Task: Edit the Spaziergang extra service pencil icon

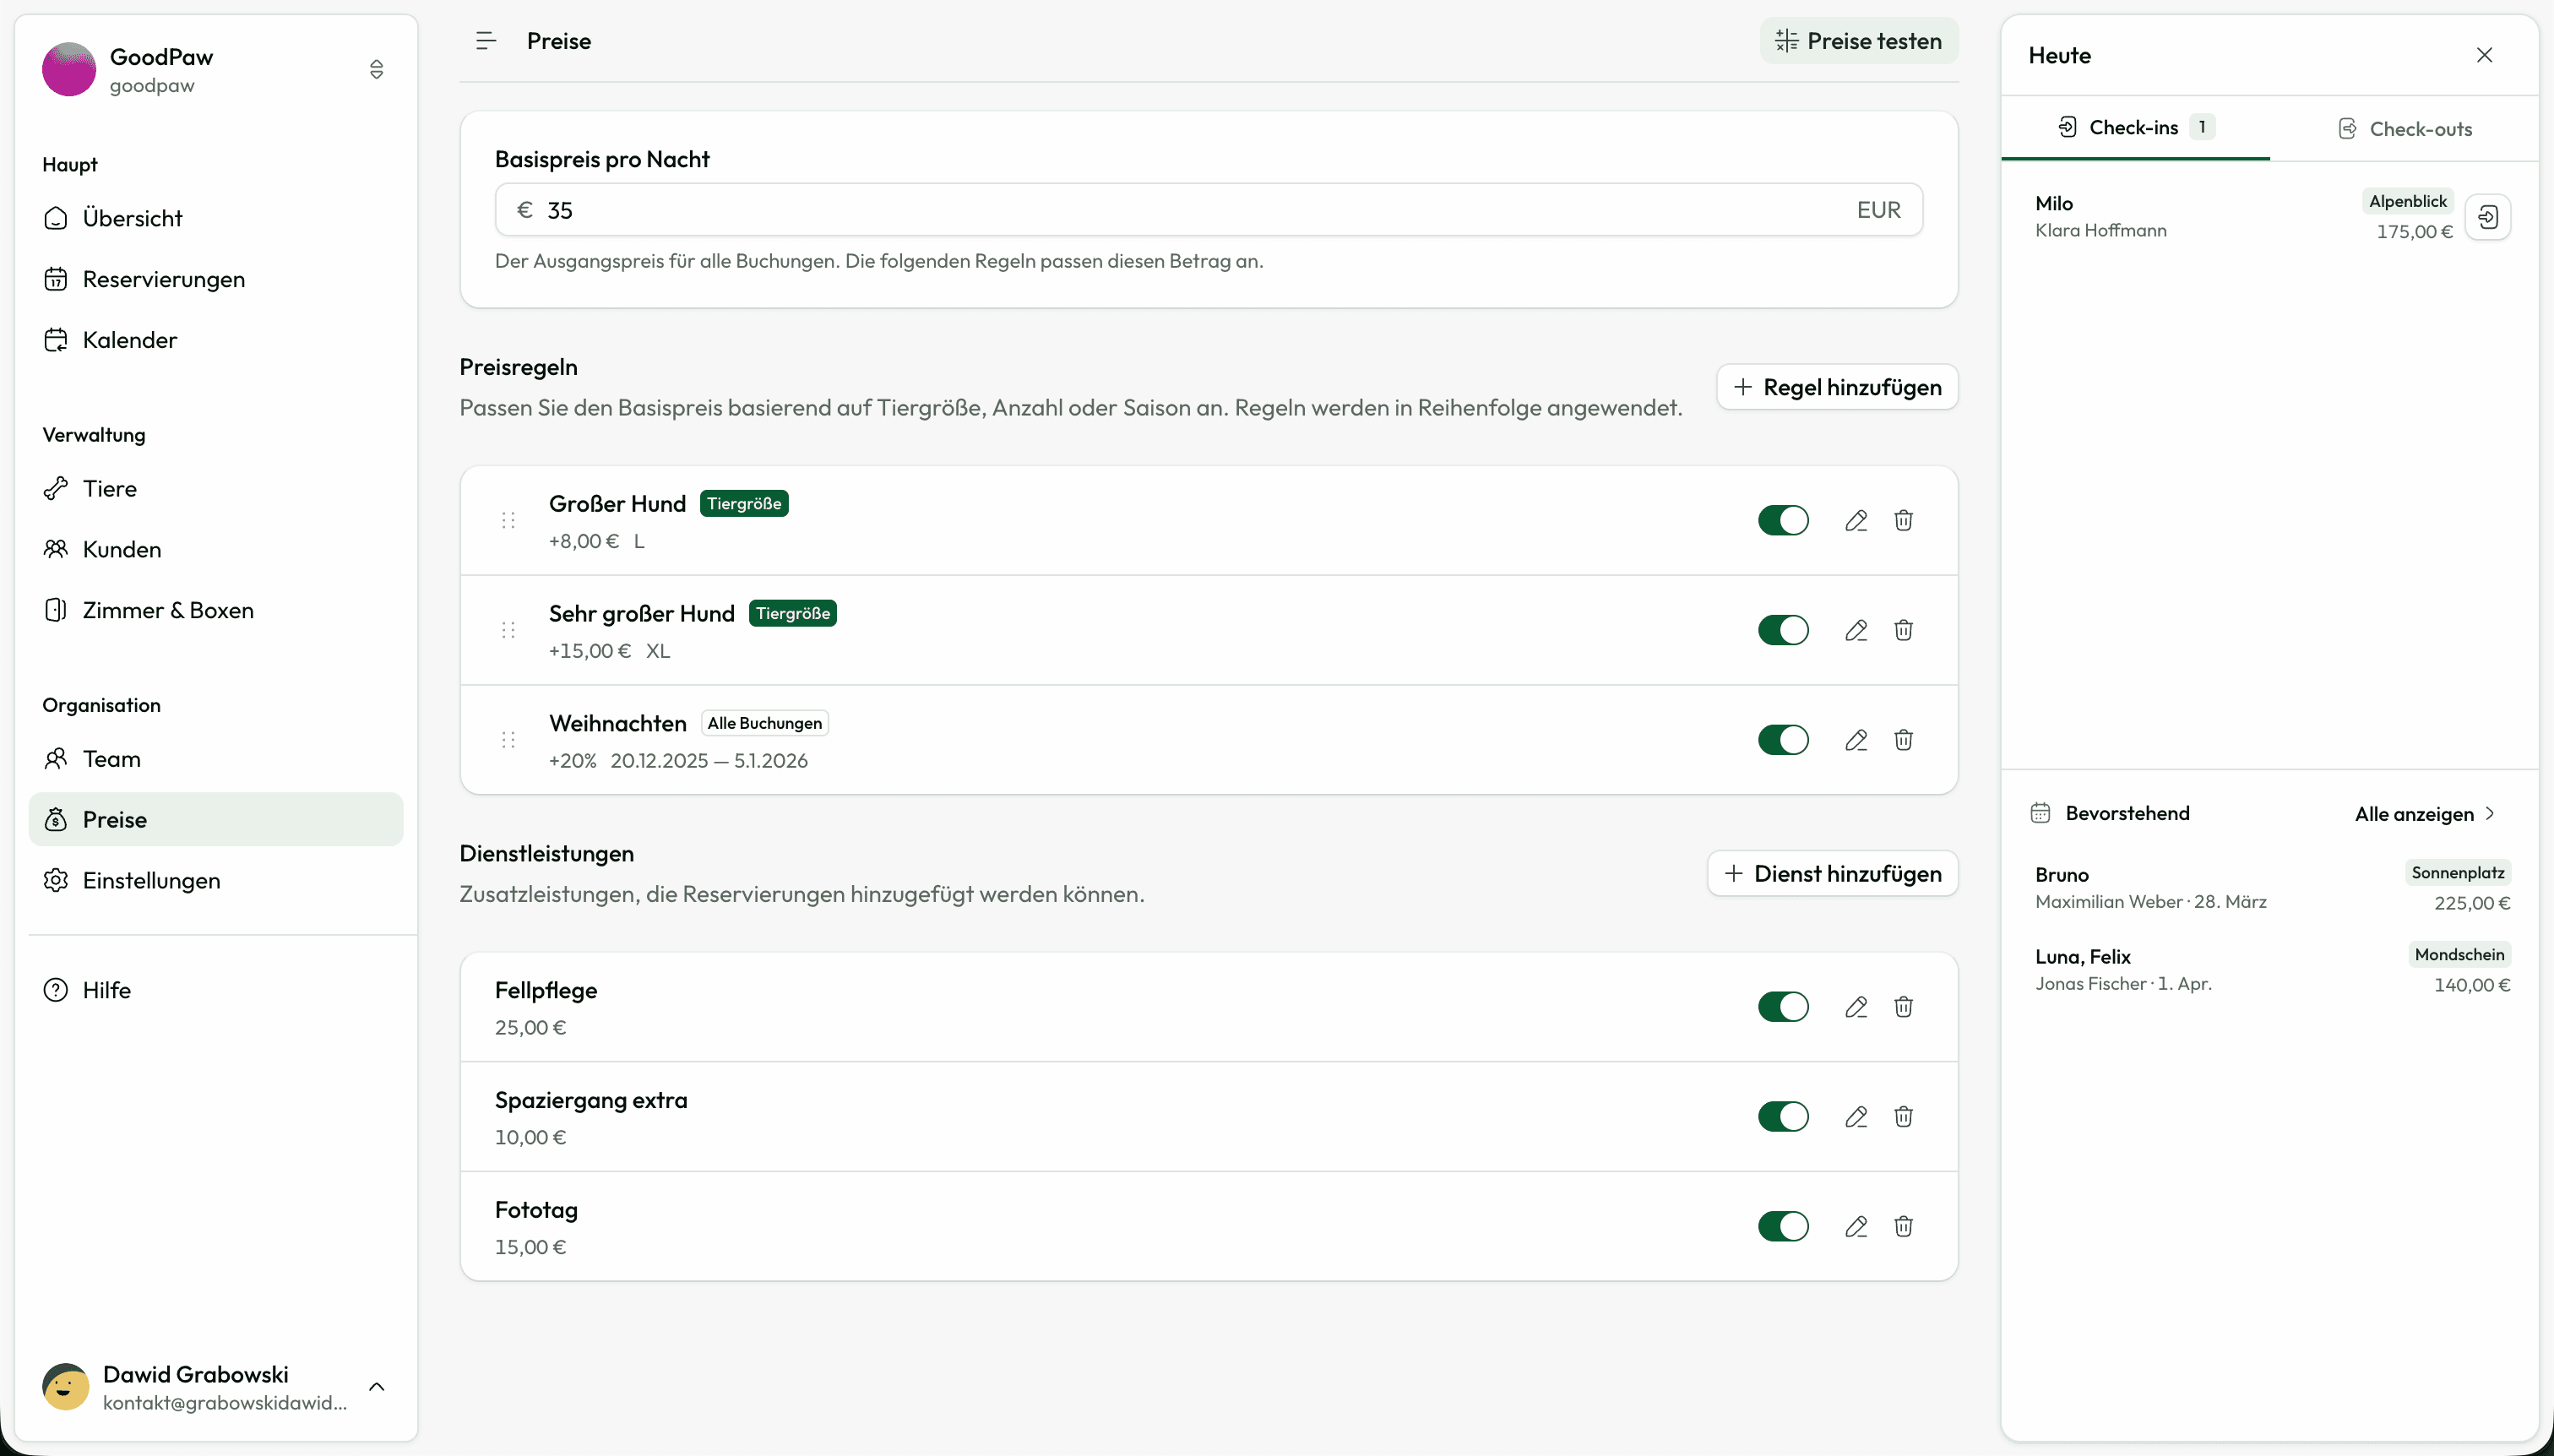Action: tap(1856, 1117)
